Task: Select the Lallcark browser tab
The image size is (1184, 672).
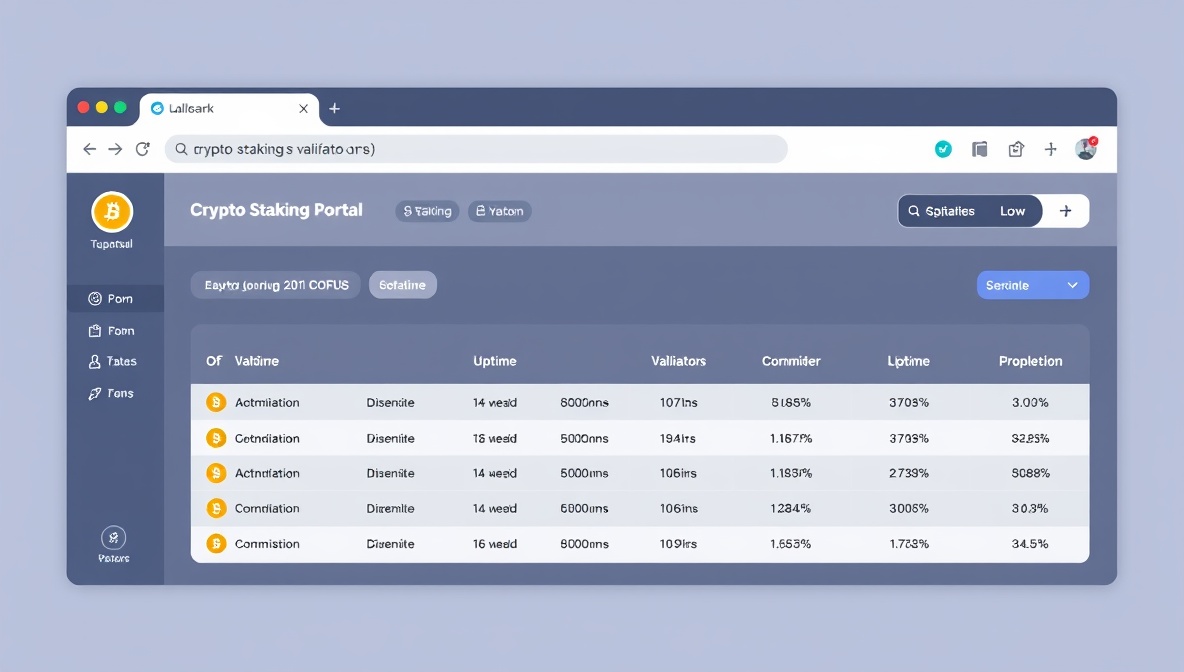Action: pos(229,109)
